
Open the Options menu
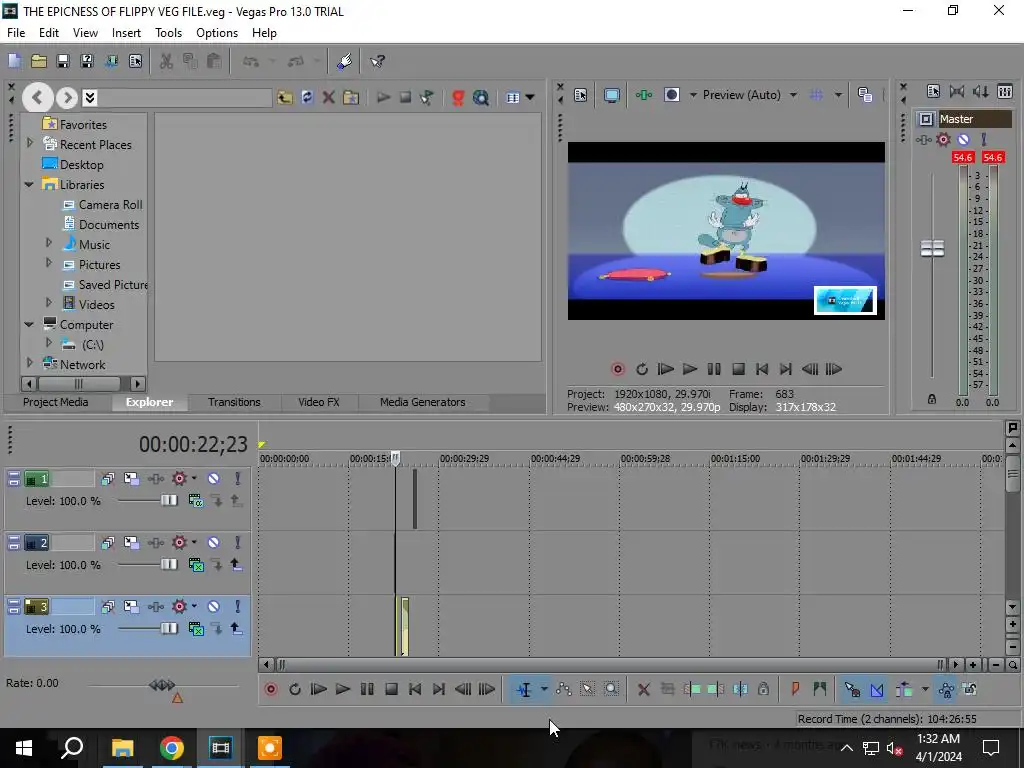[x=217, y=33]
